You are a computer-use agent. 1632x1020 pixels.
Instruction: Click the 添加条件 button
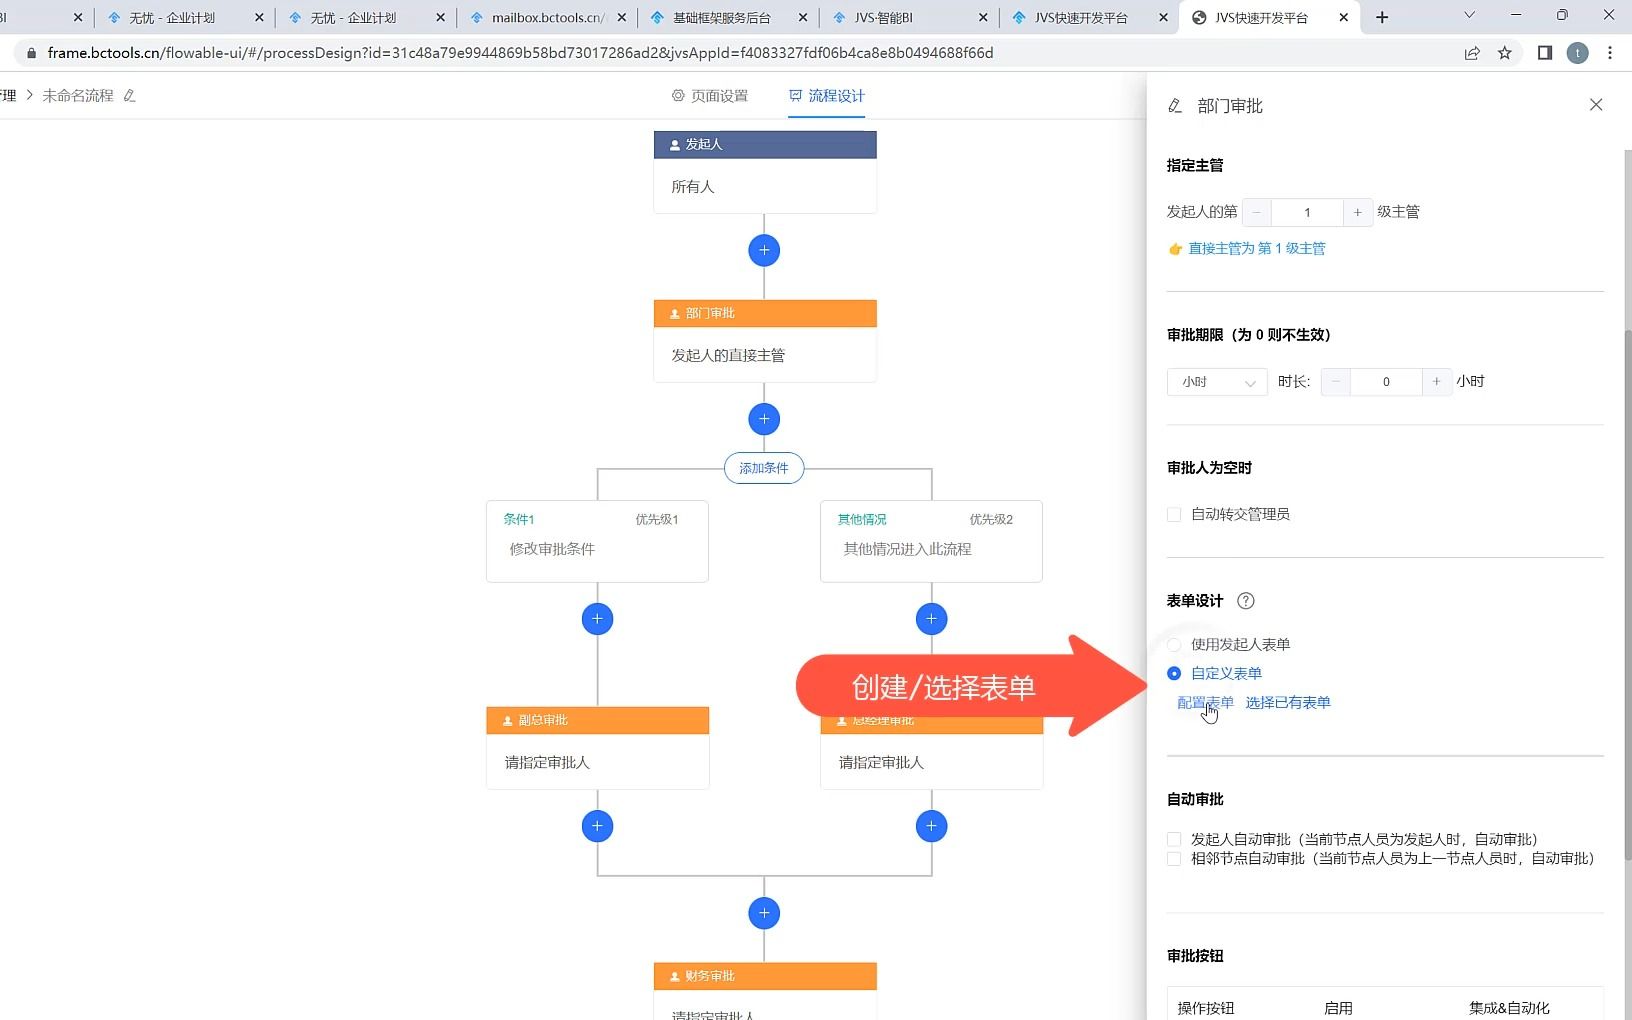pos(764,468)
